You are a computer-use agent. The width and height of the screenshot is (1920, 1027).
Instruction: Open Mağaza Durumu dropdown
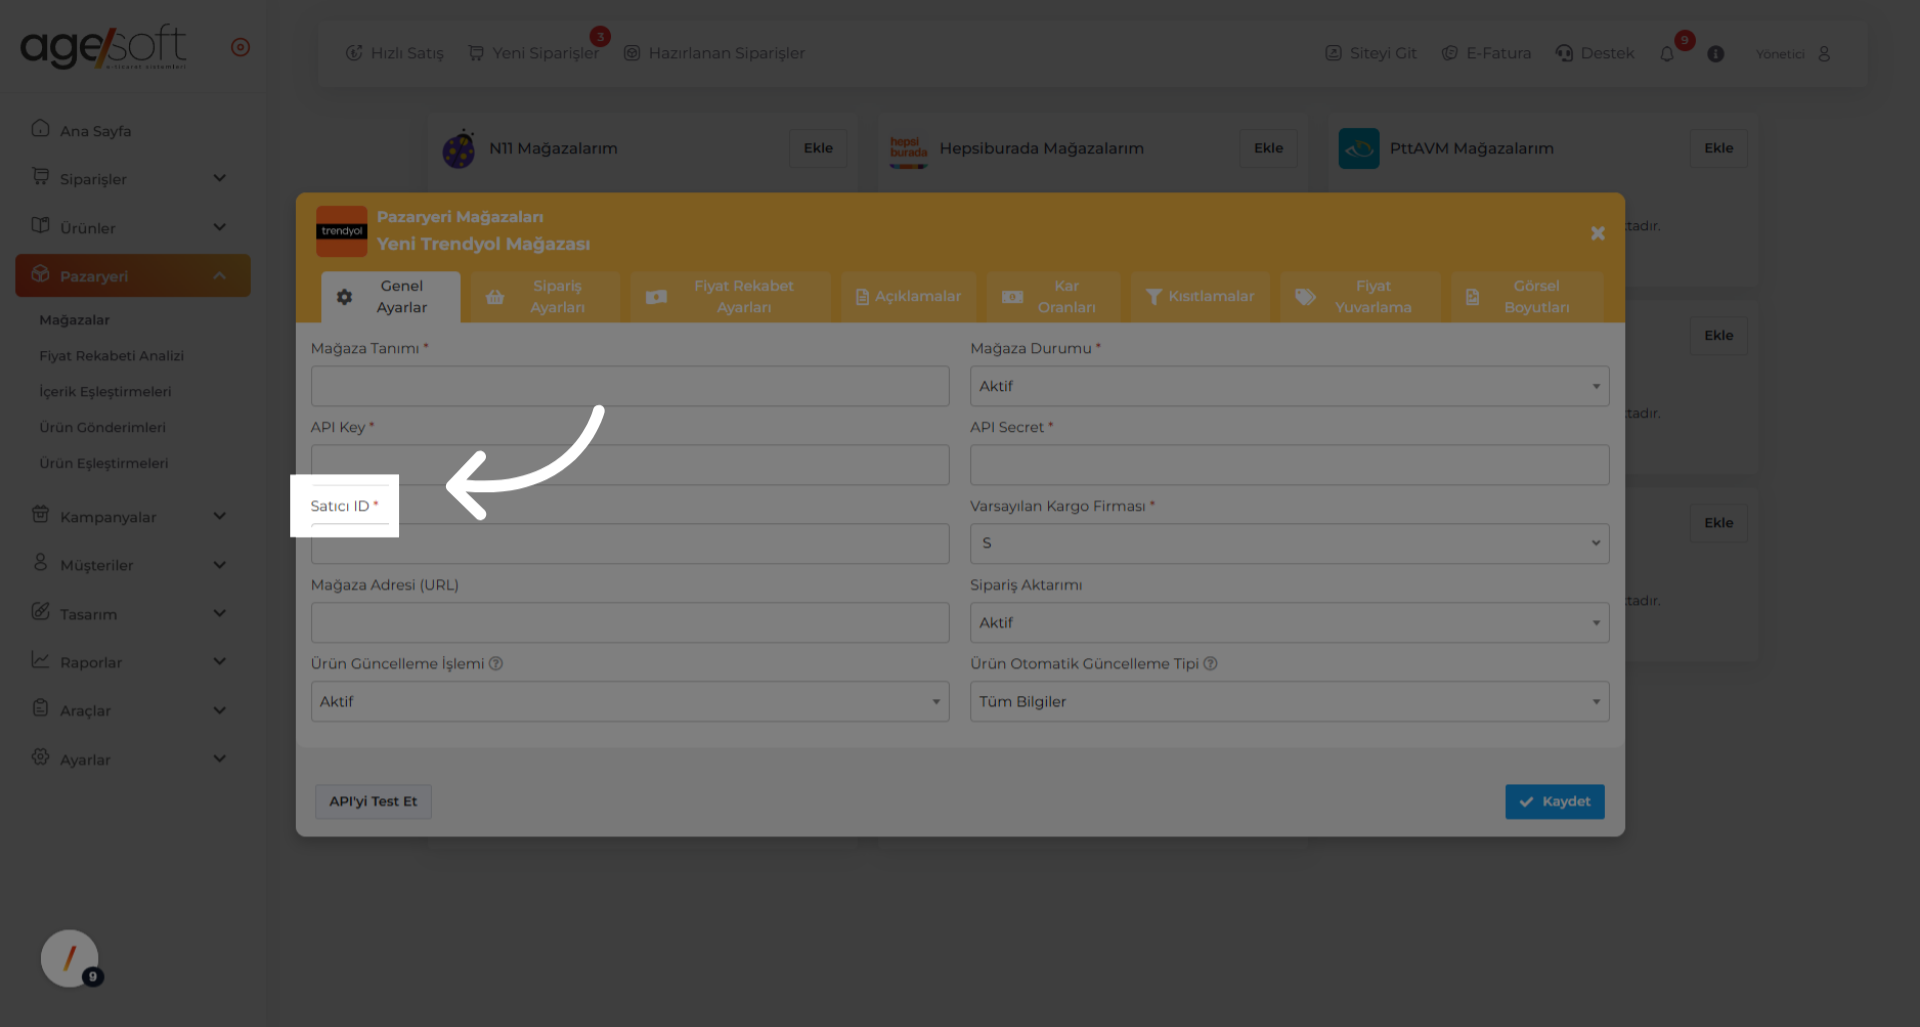1289,386
